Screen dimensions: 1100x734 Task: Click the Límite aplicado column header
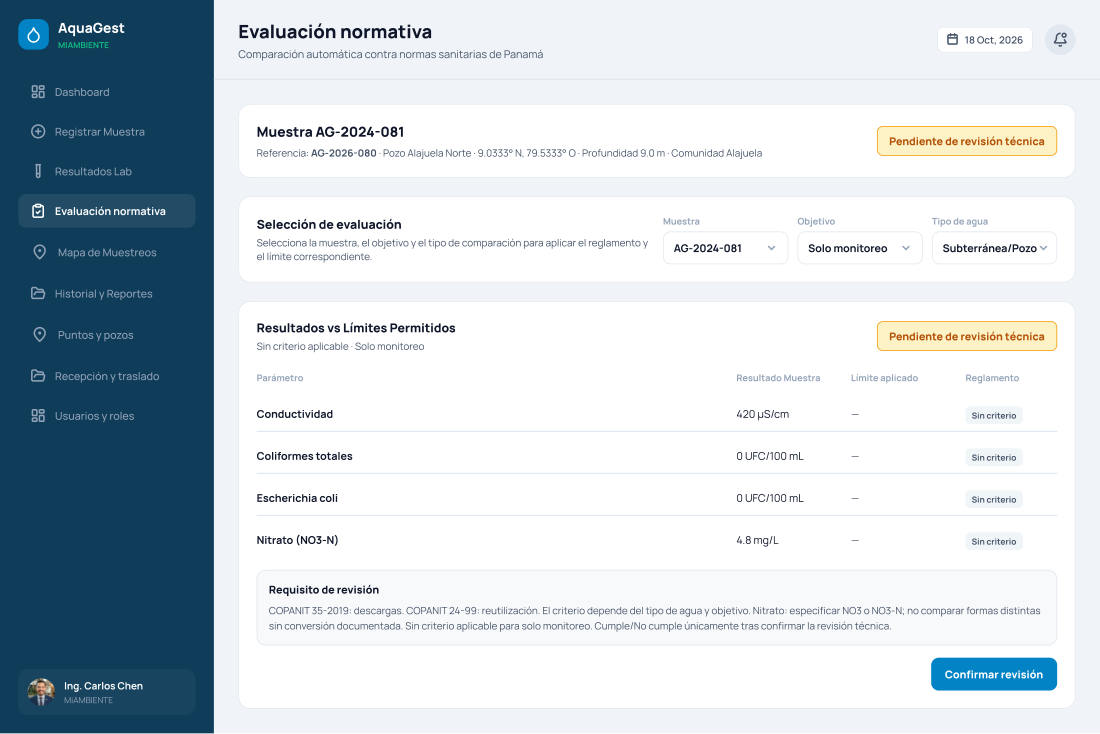tap(884, 378)
